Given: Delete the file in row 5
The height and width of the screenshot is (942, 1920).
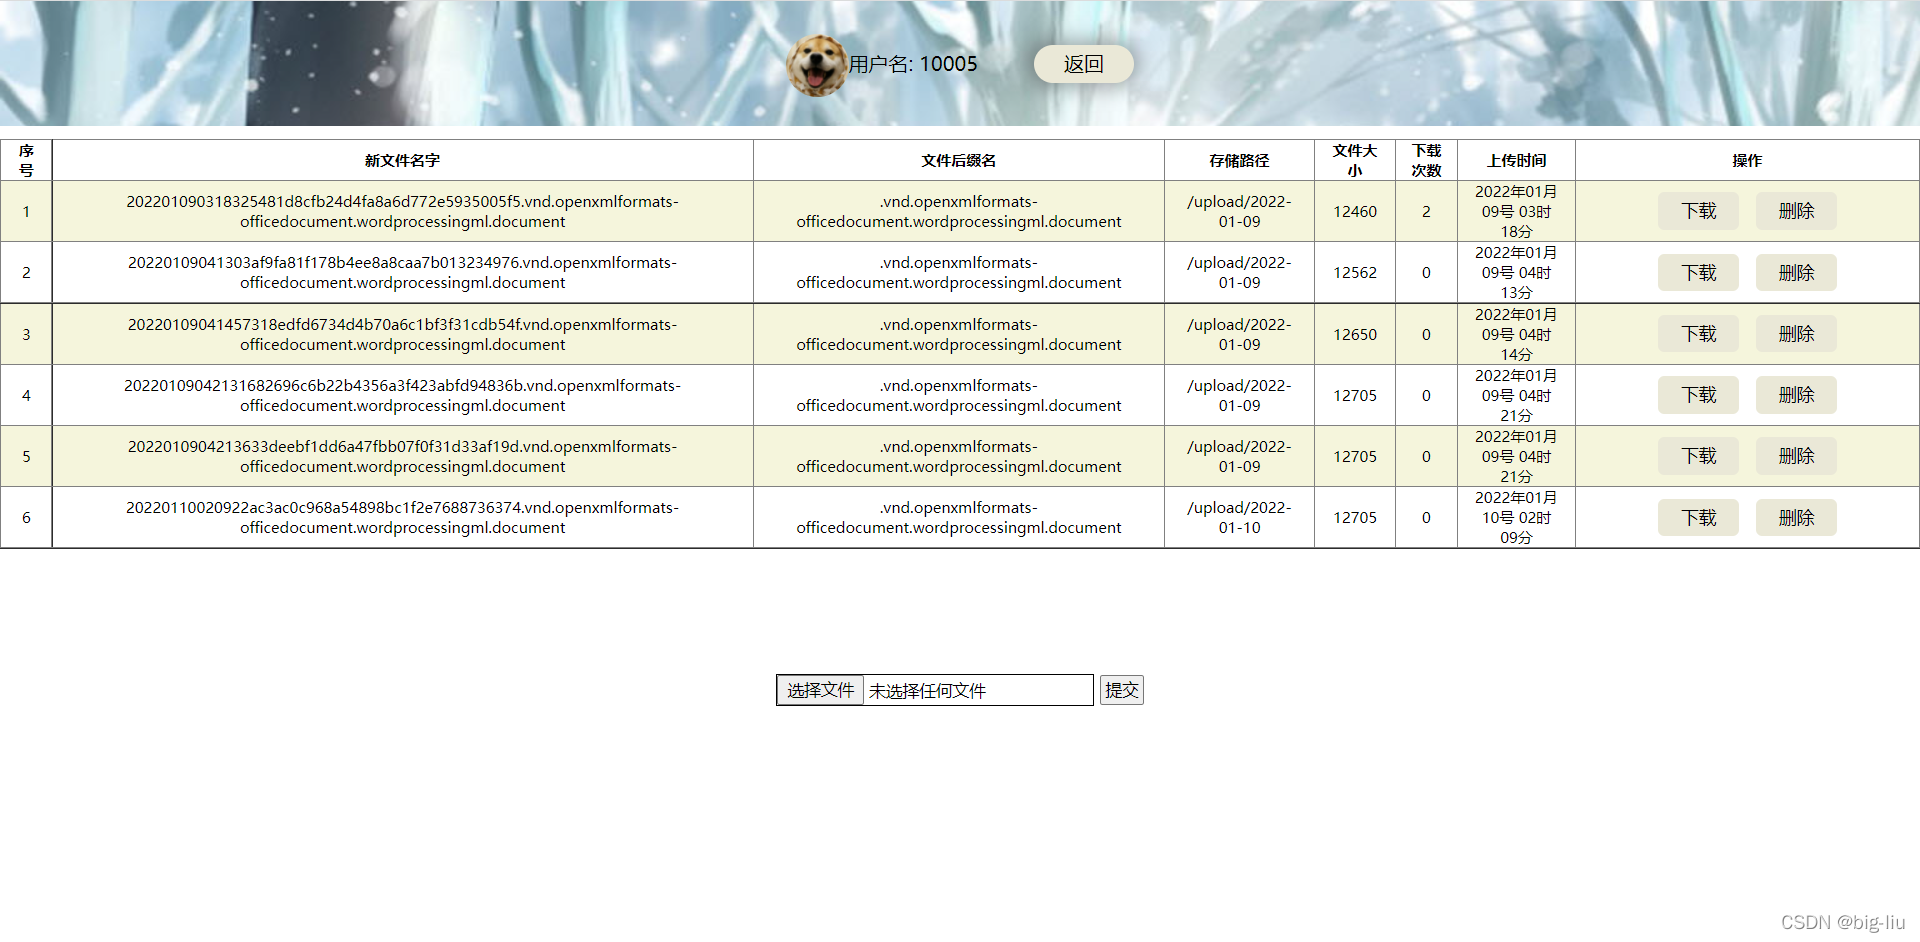Looking at the screenshot, I should 1796,456.
